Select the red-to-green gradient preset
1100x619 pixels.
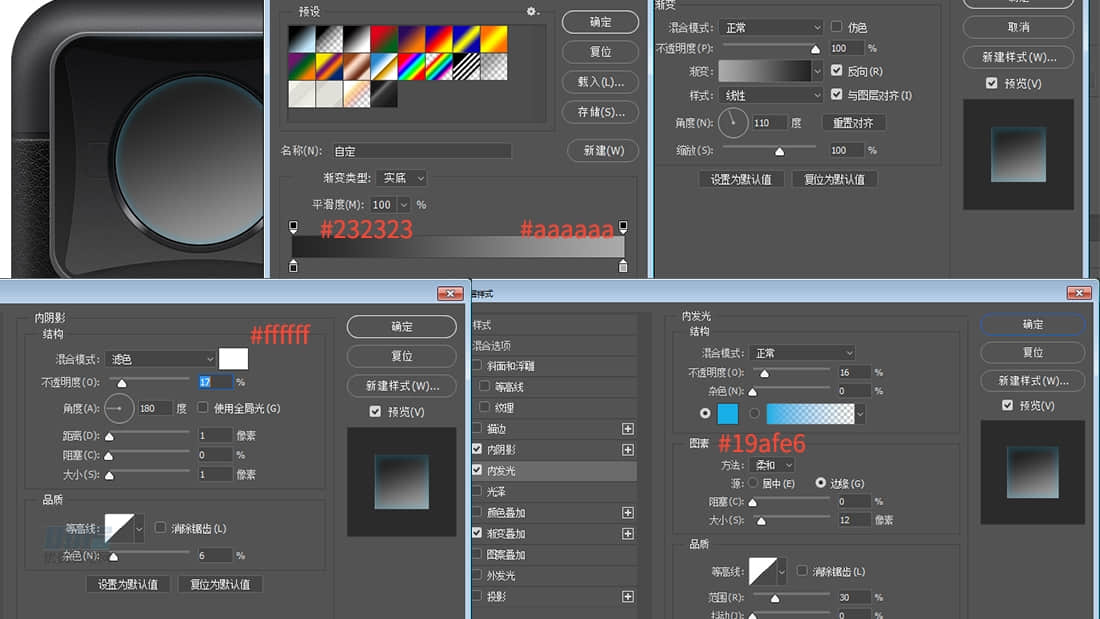(384, 39)
